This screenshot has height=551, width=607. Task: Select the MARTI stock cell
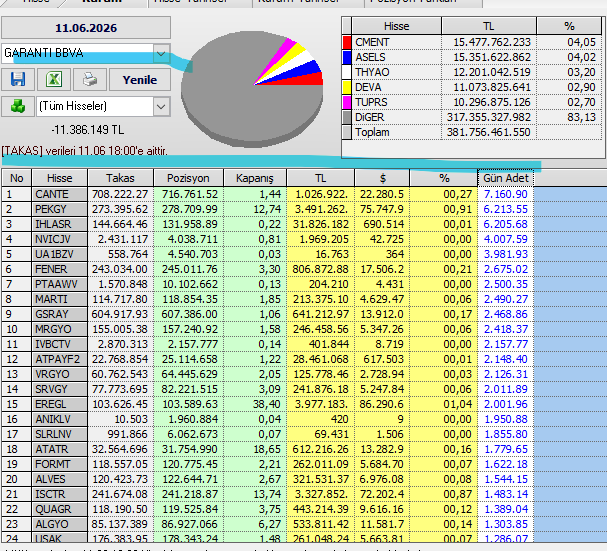[x=60, y=299]
